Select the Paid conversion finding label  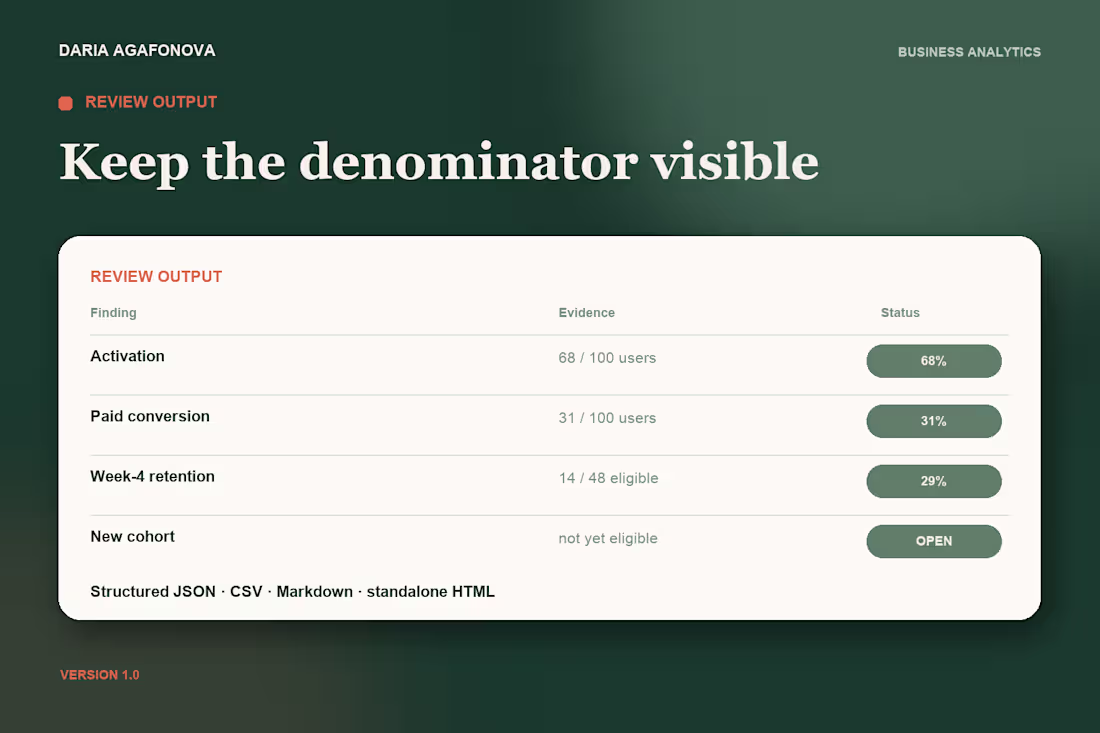coord(149,417)
